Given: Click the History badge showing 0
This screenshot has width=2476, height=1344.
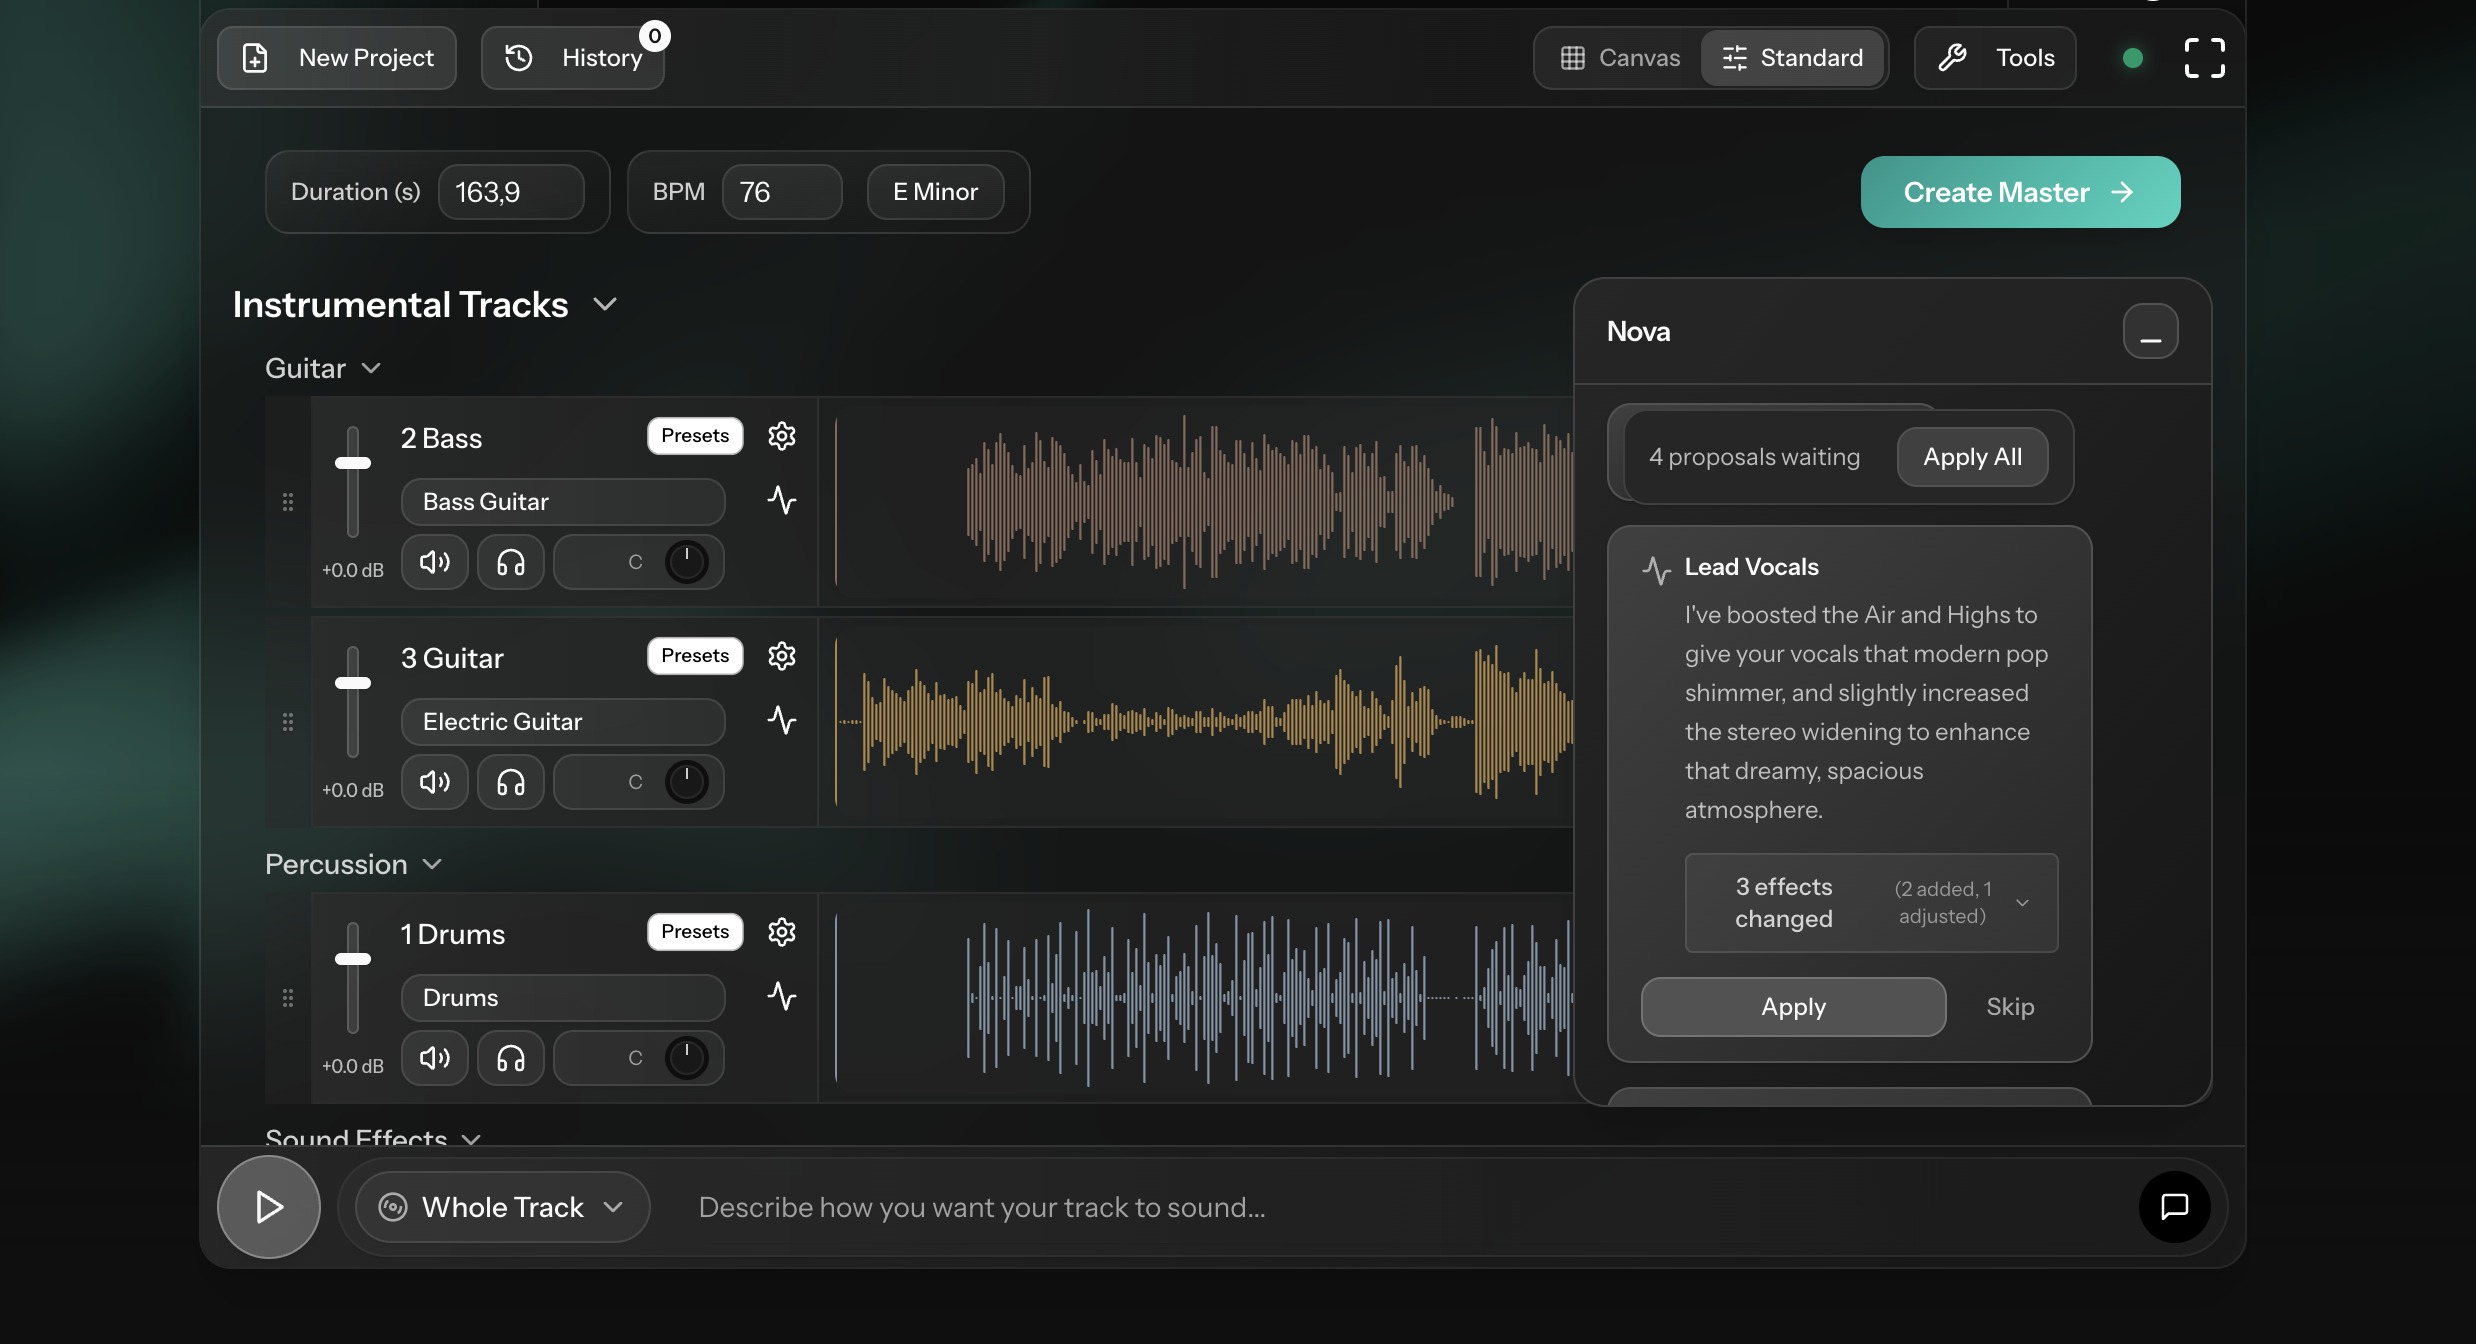Looking at the screenshot, I should pos(655,36).
